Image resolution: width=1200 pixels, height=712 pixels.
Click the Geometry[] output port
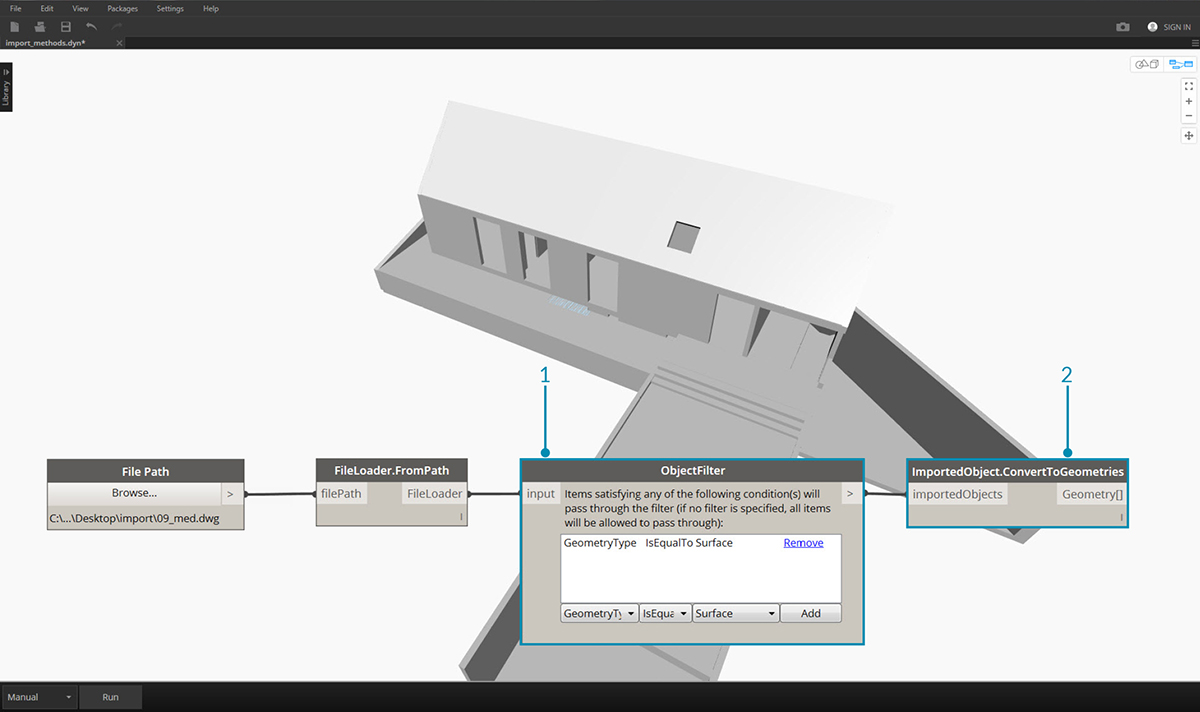pyautogui.click(x=1092, y=494)
